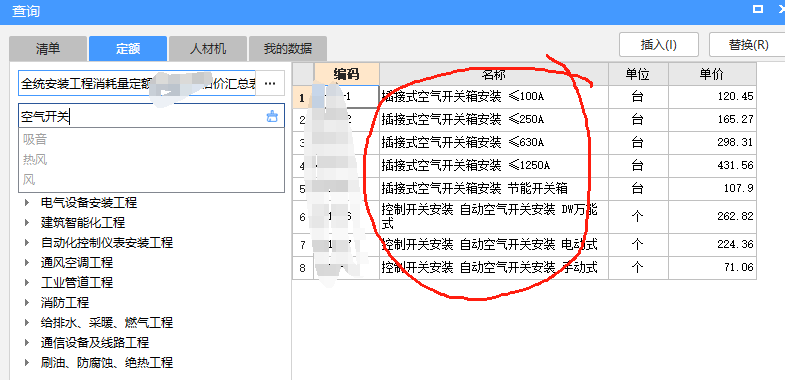Click the 插入(I) button
This screenshot has width=785, height=380.
click(659, 45)
